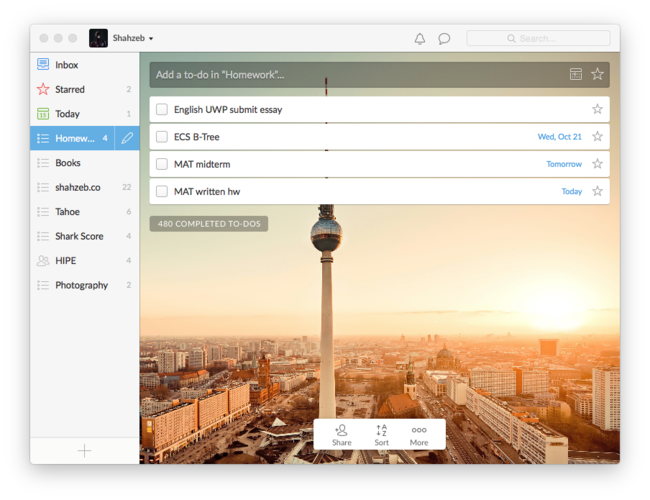Viewport: 650px width, 500px height.
Task: Click the Sort icon in bottom toolbar
Action: coord(381,434)
